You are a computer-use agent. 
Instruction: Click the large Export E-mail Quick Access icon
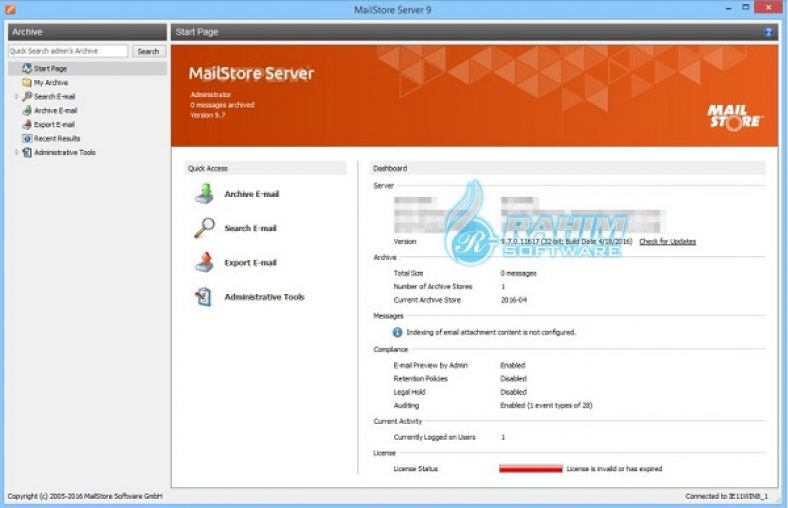(x=205, y=262)
